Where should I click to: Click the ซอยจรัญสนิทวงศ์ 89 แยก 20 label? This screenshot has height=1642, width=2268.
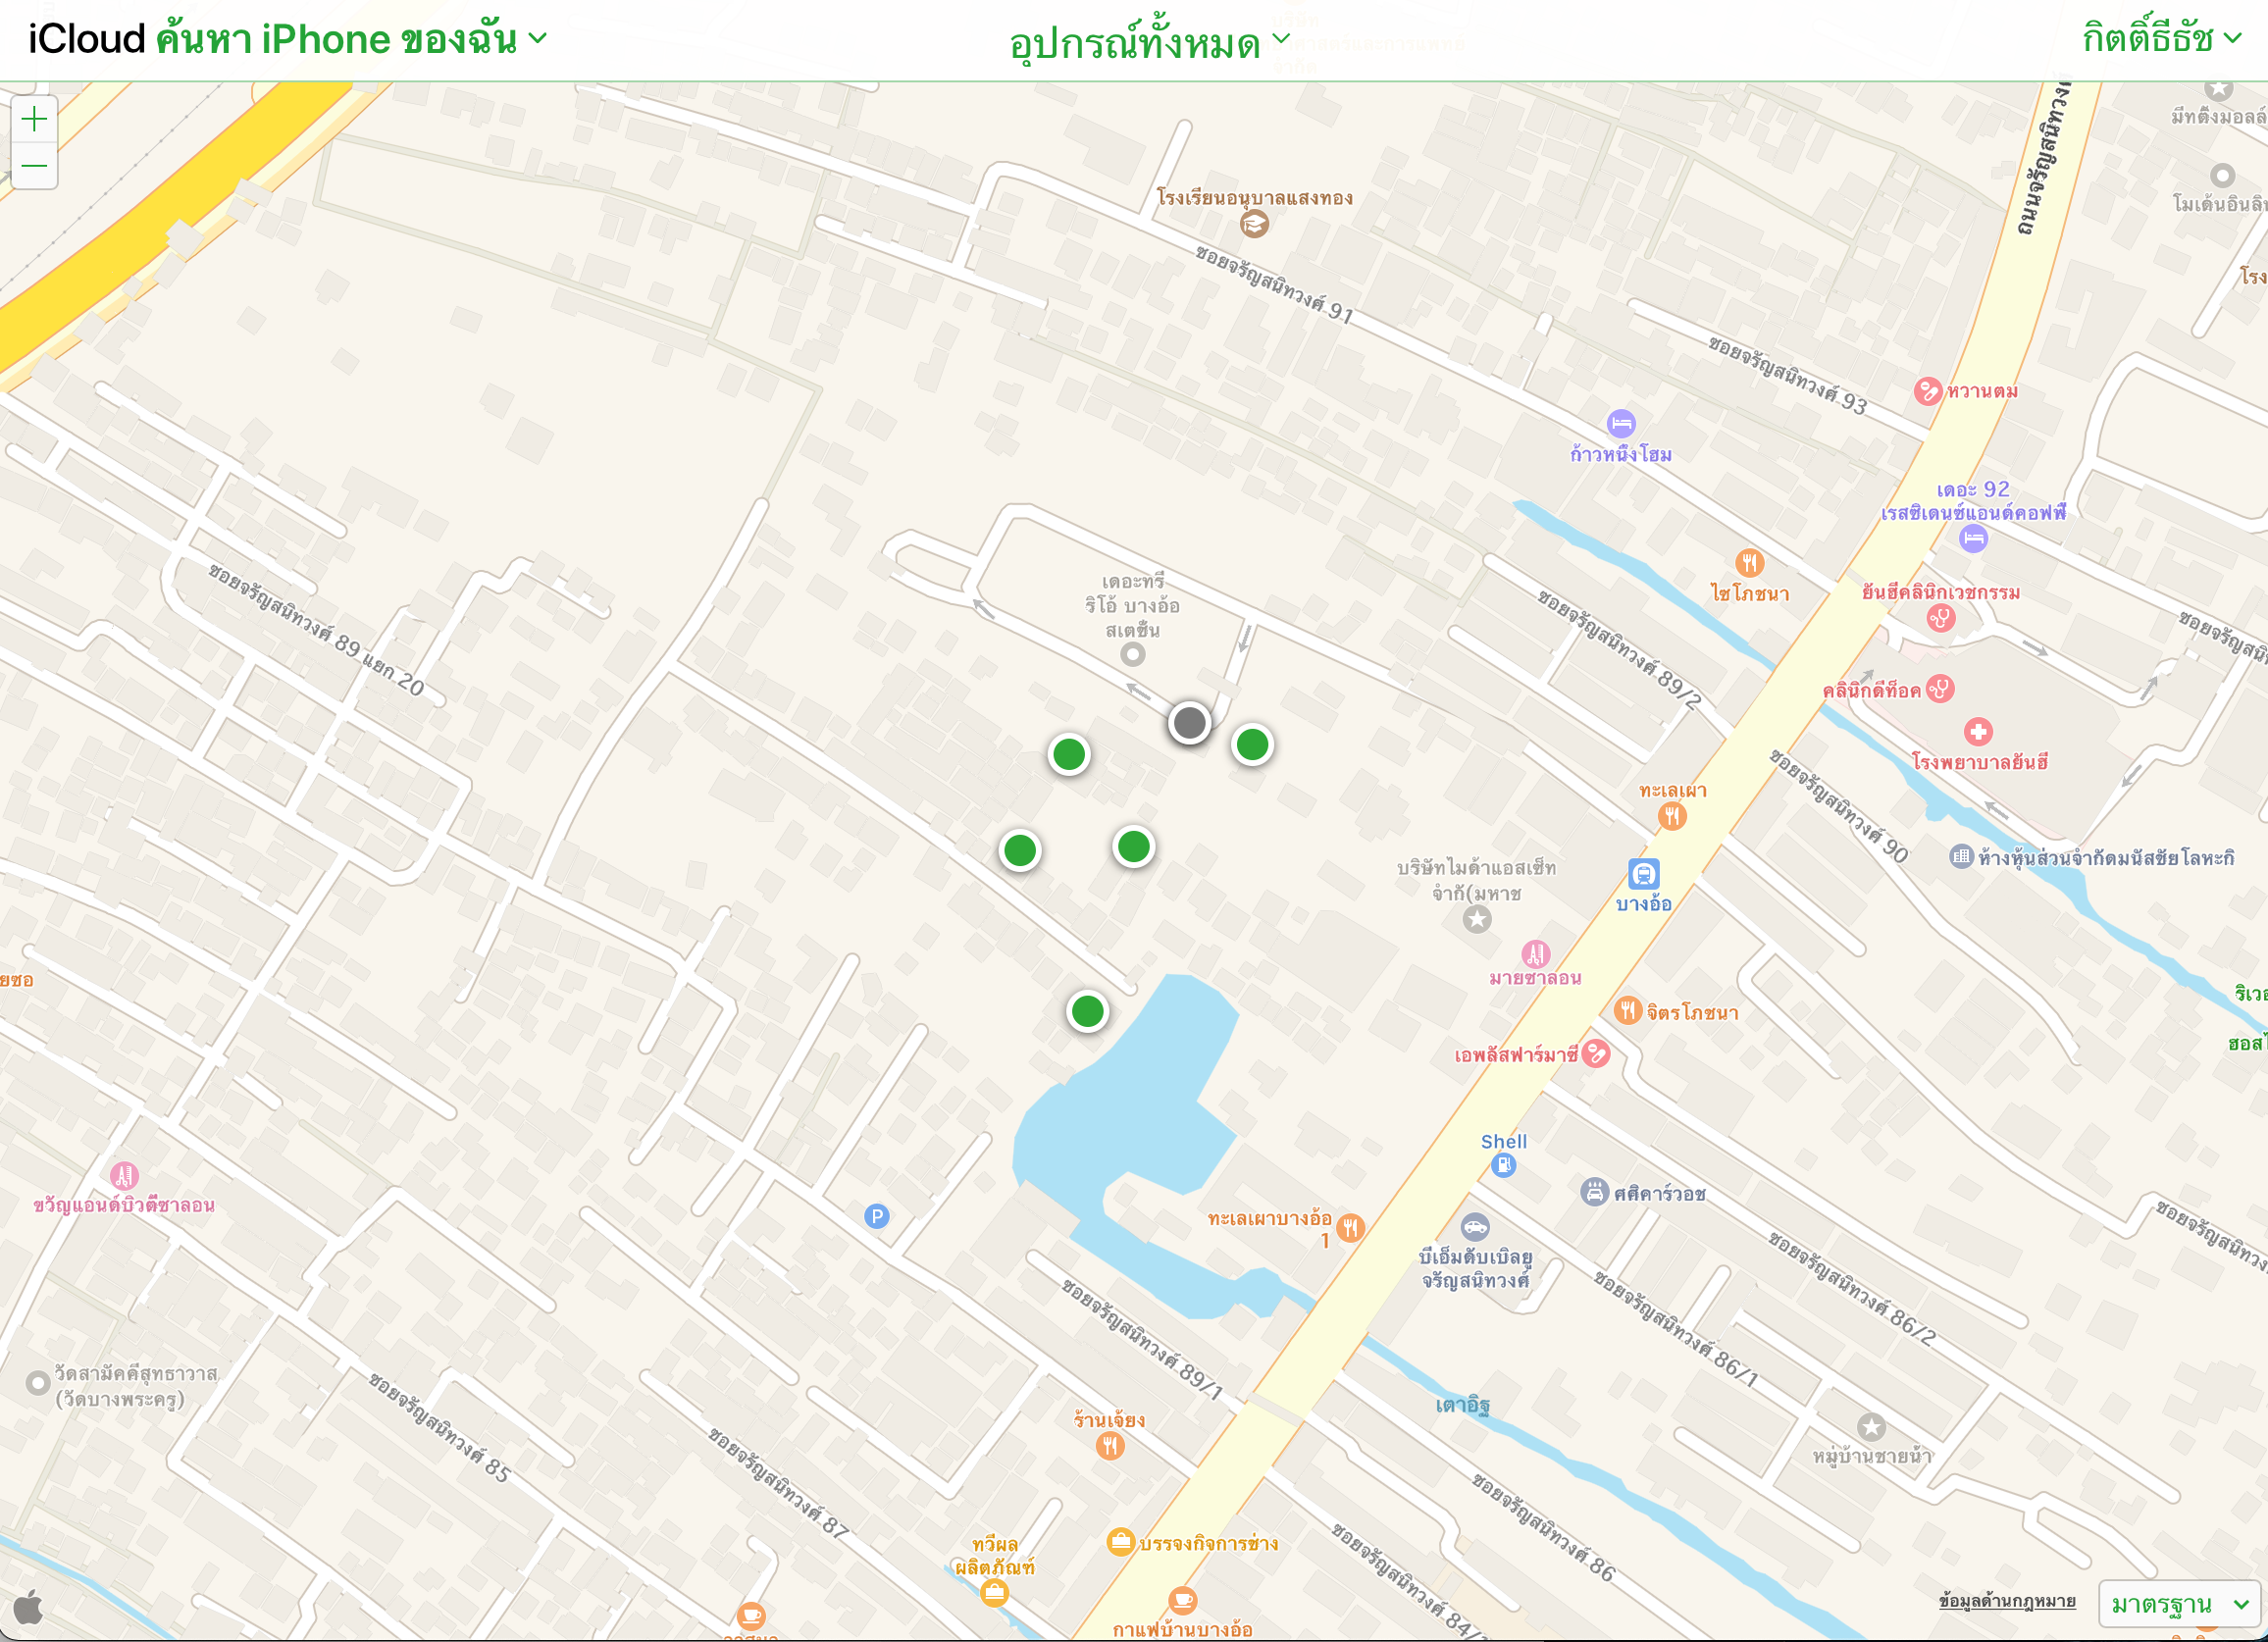[x=316, y=629]
